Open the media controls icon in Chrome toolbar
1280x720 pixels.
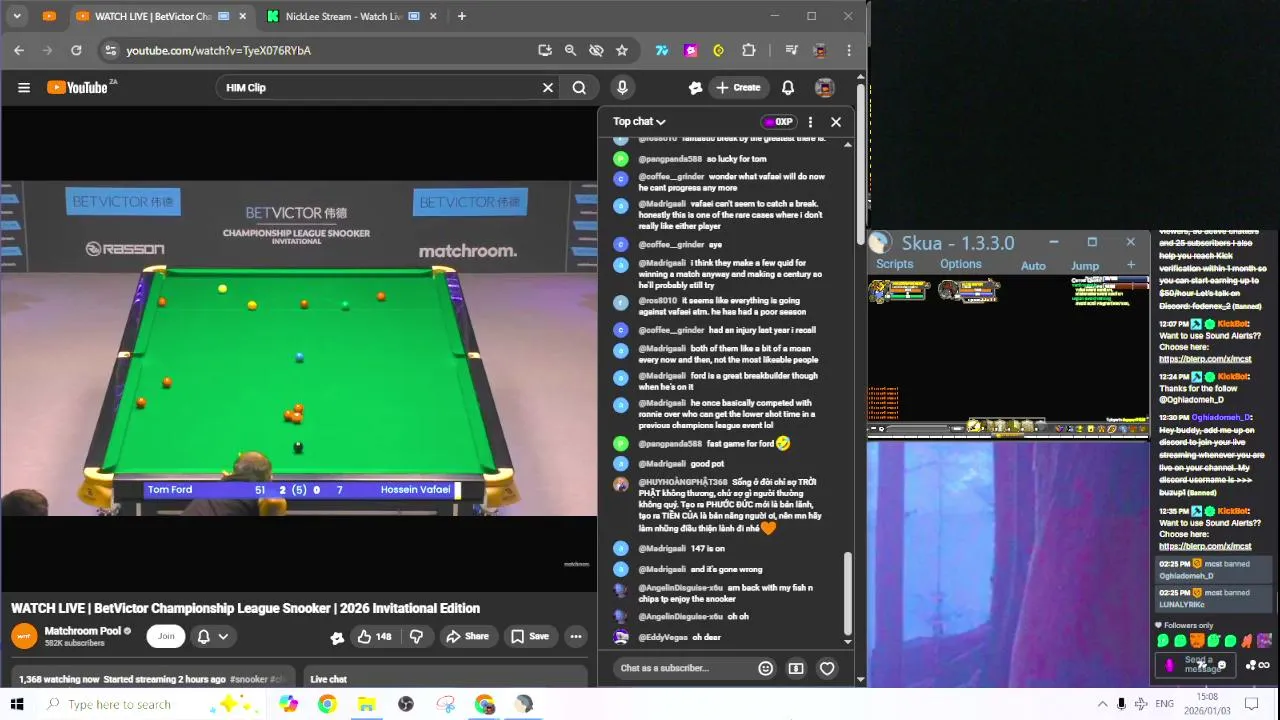(x=791, y=50)
